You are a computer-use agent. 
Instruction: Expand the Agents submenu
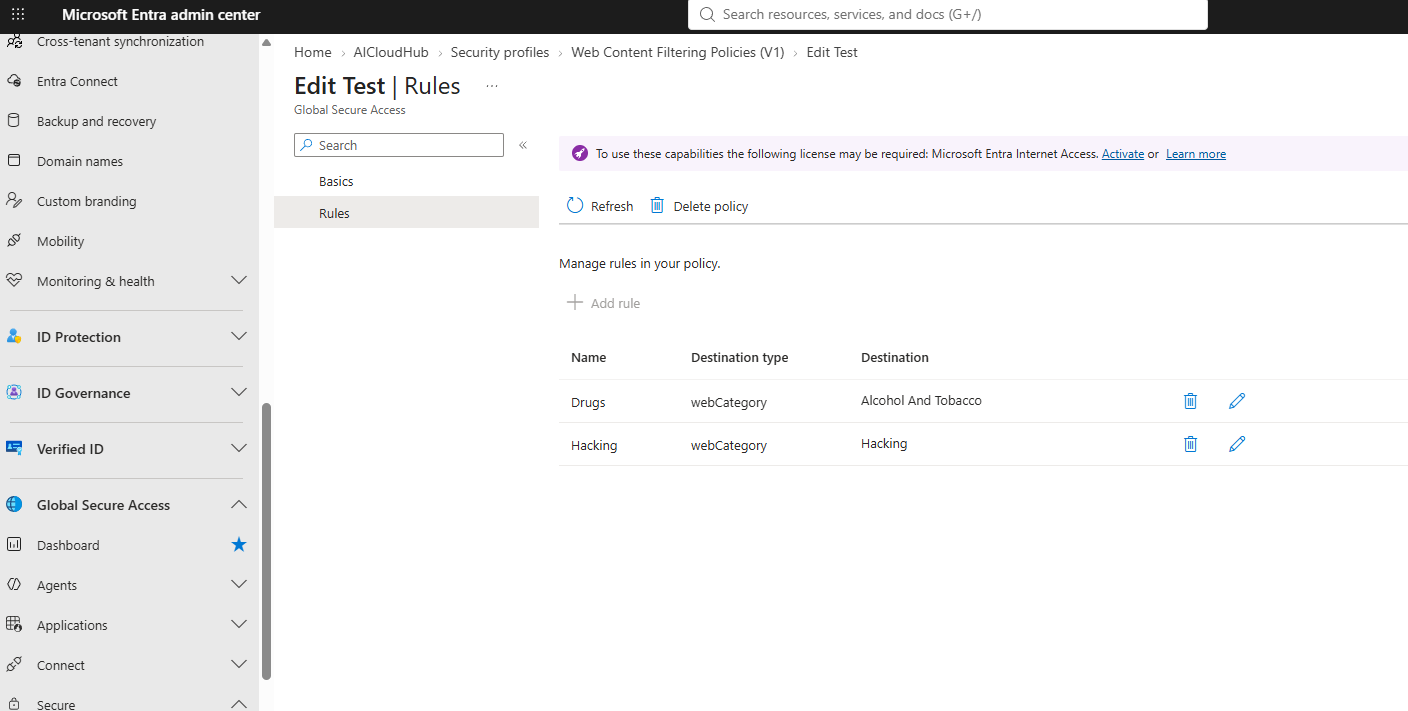239,585
